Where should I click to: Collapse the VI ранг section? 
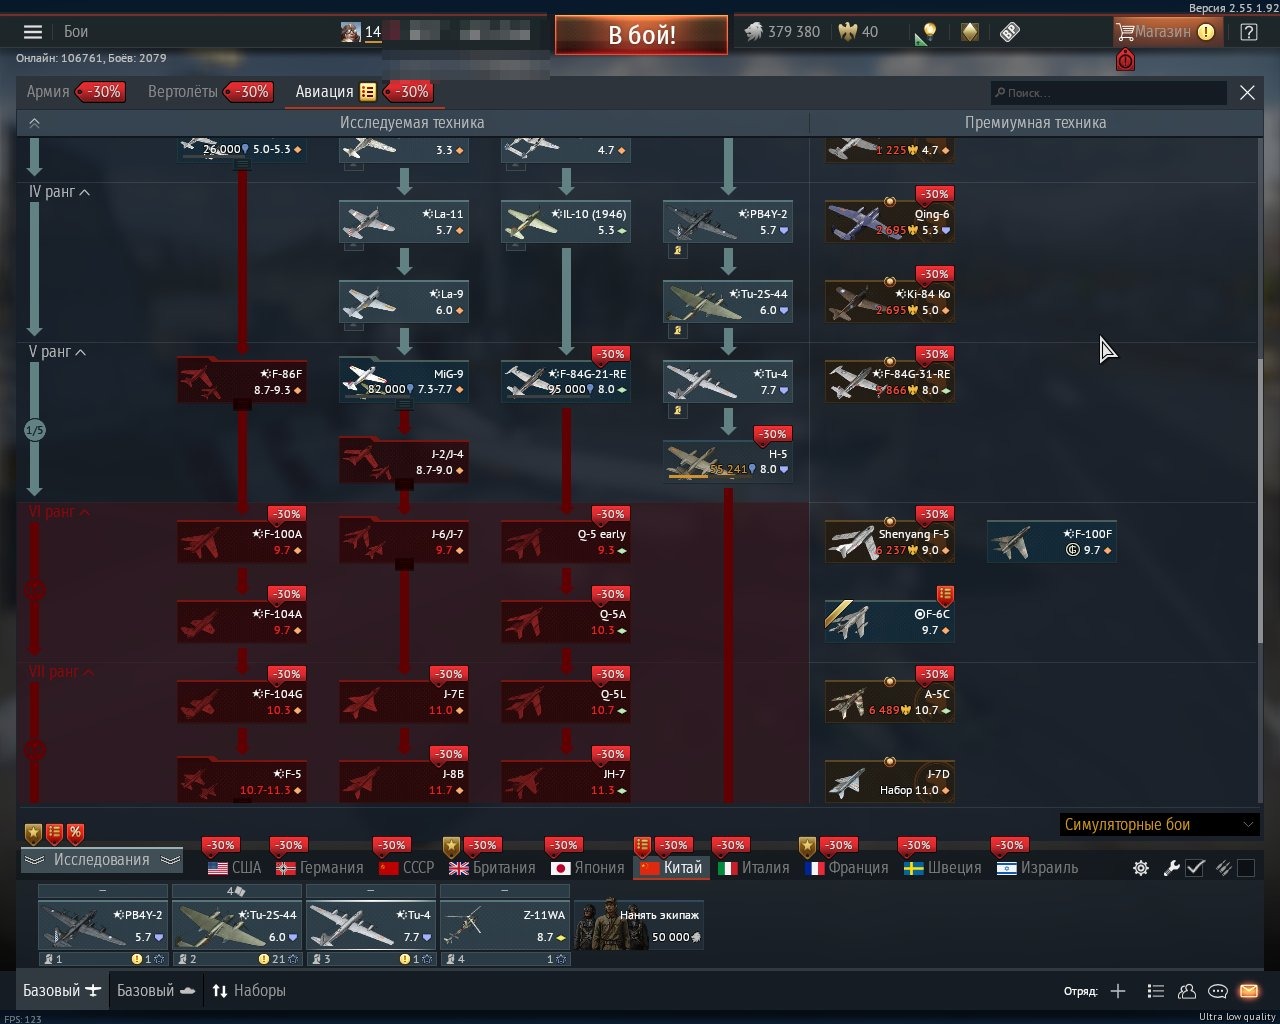[60, 512]
